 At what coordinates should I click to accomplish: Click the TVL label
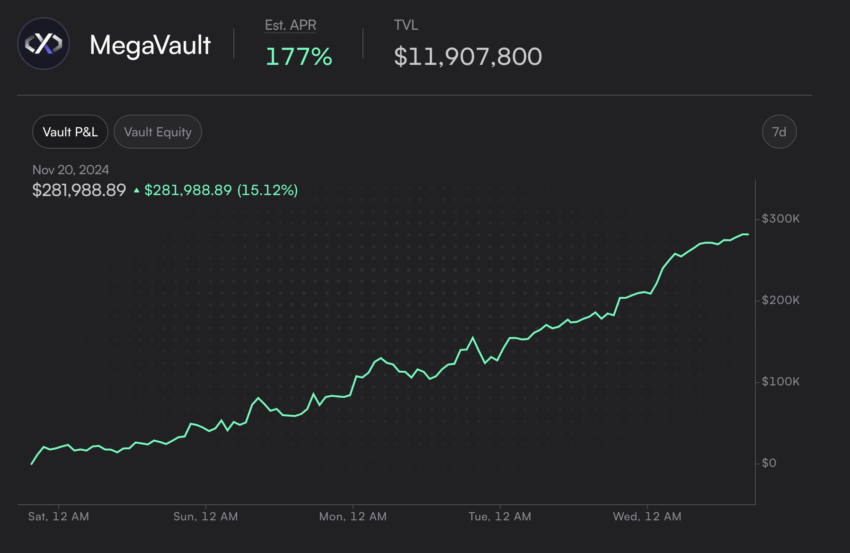[406, 25]
